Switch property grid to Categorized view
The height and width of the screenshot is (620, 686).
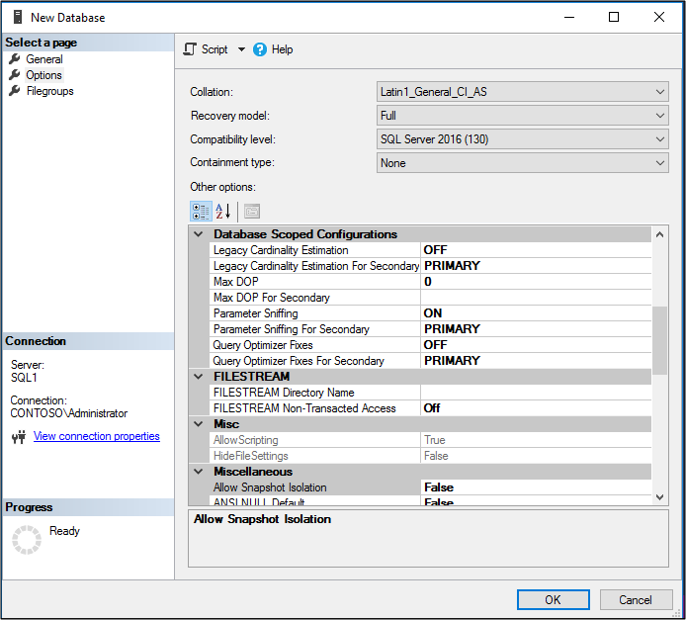click(200, 211)
